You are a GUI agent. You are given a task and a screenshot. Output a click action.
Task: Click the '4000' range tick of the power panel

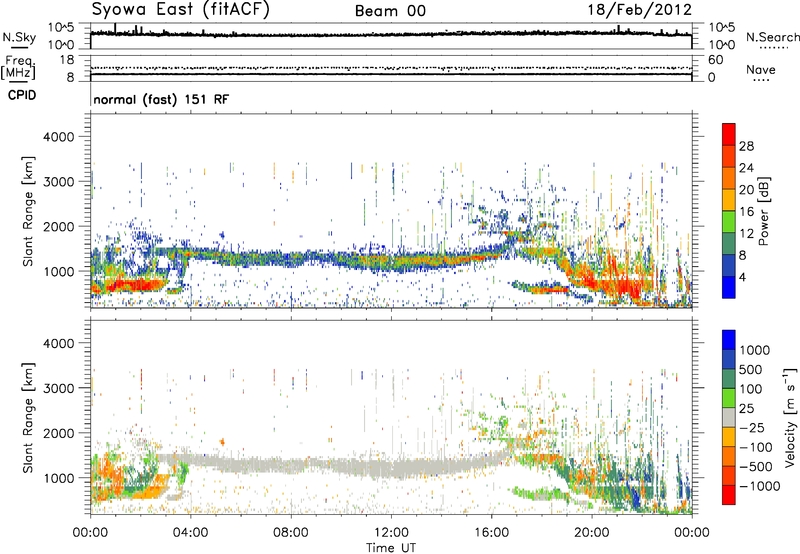click(x=58, y=137)
